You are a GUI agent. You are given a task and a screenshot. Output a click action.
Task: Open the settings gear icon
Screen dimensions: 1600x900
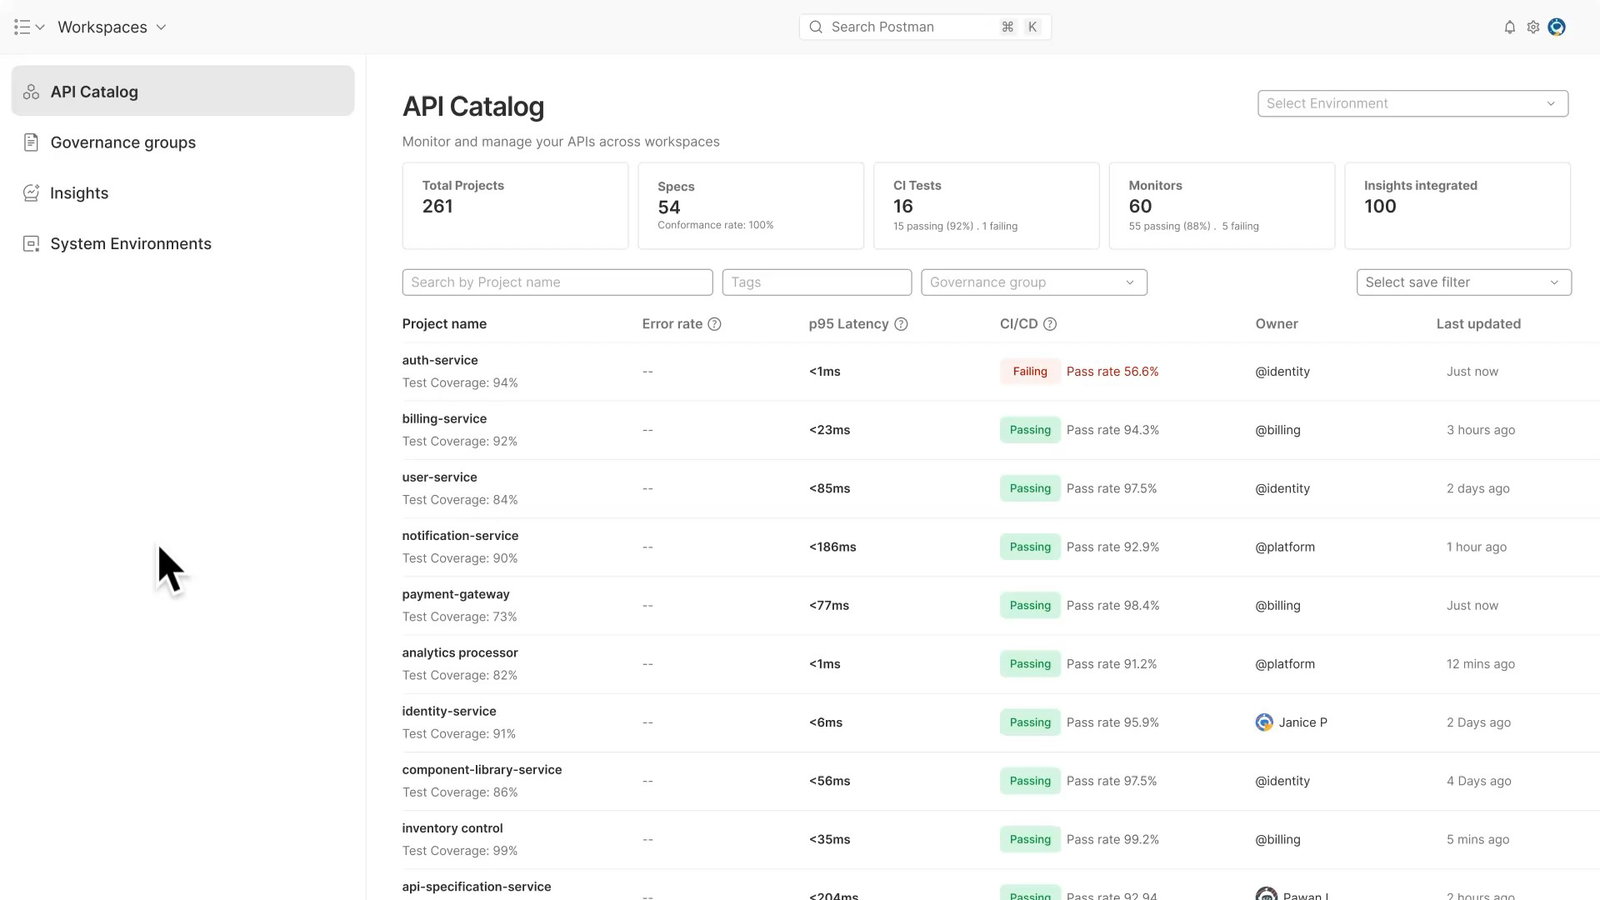[x=1533, y=27]
